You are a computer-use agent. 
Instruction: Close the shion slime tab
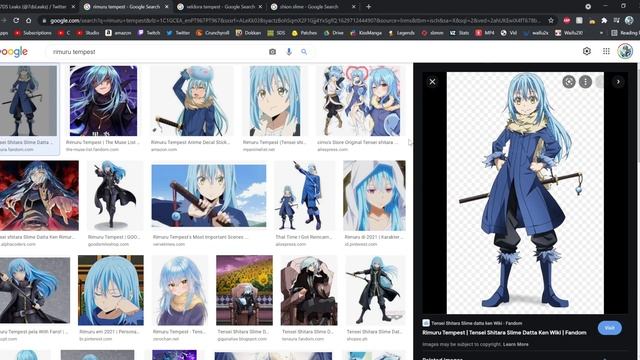354,7
